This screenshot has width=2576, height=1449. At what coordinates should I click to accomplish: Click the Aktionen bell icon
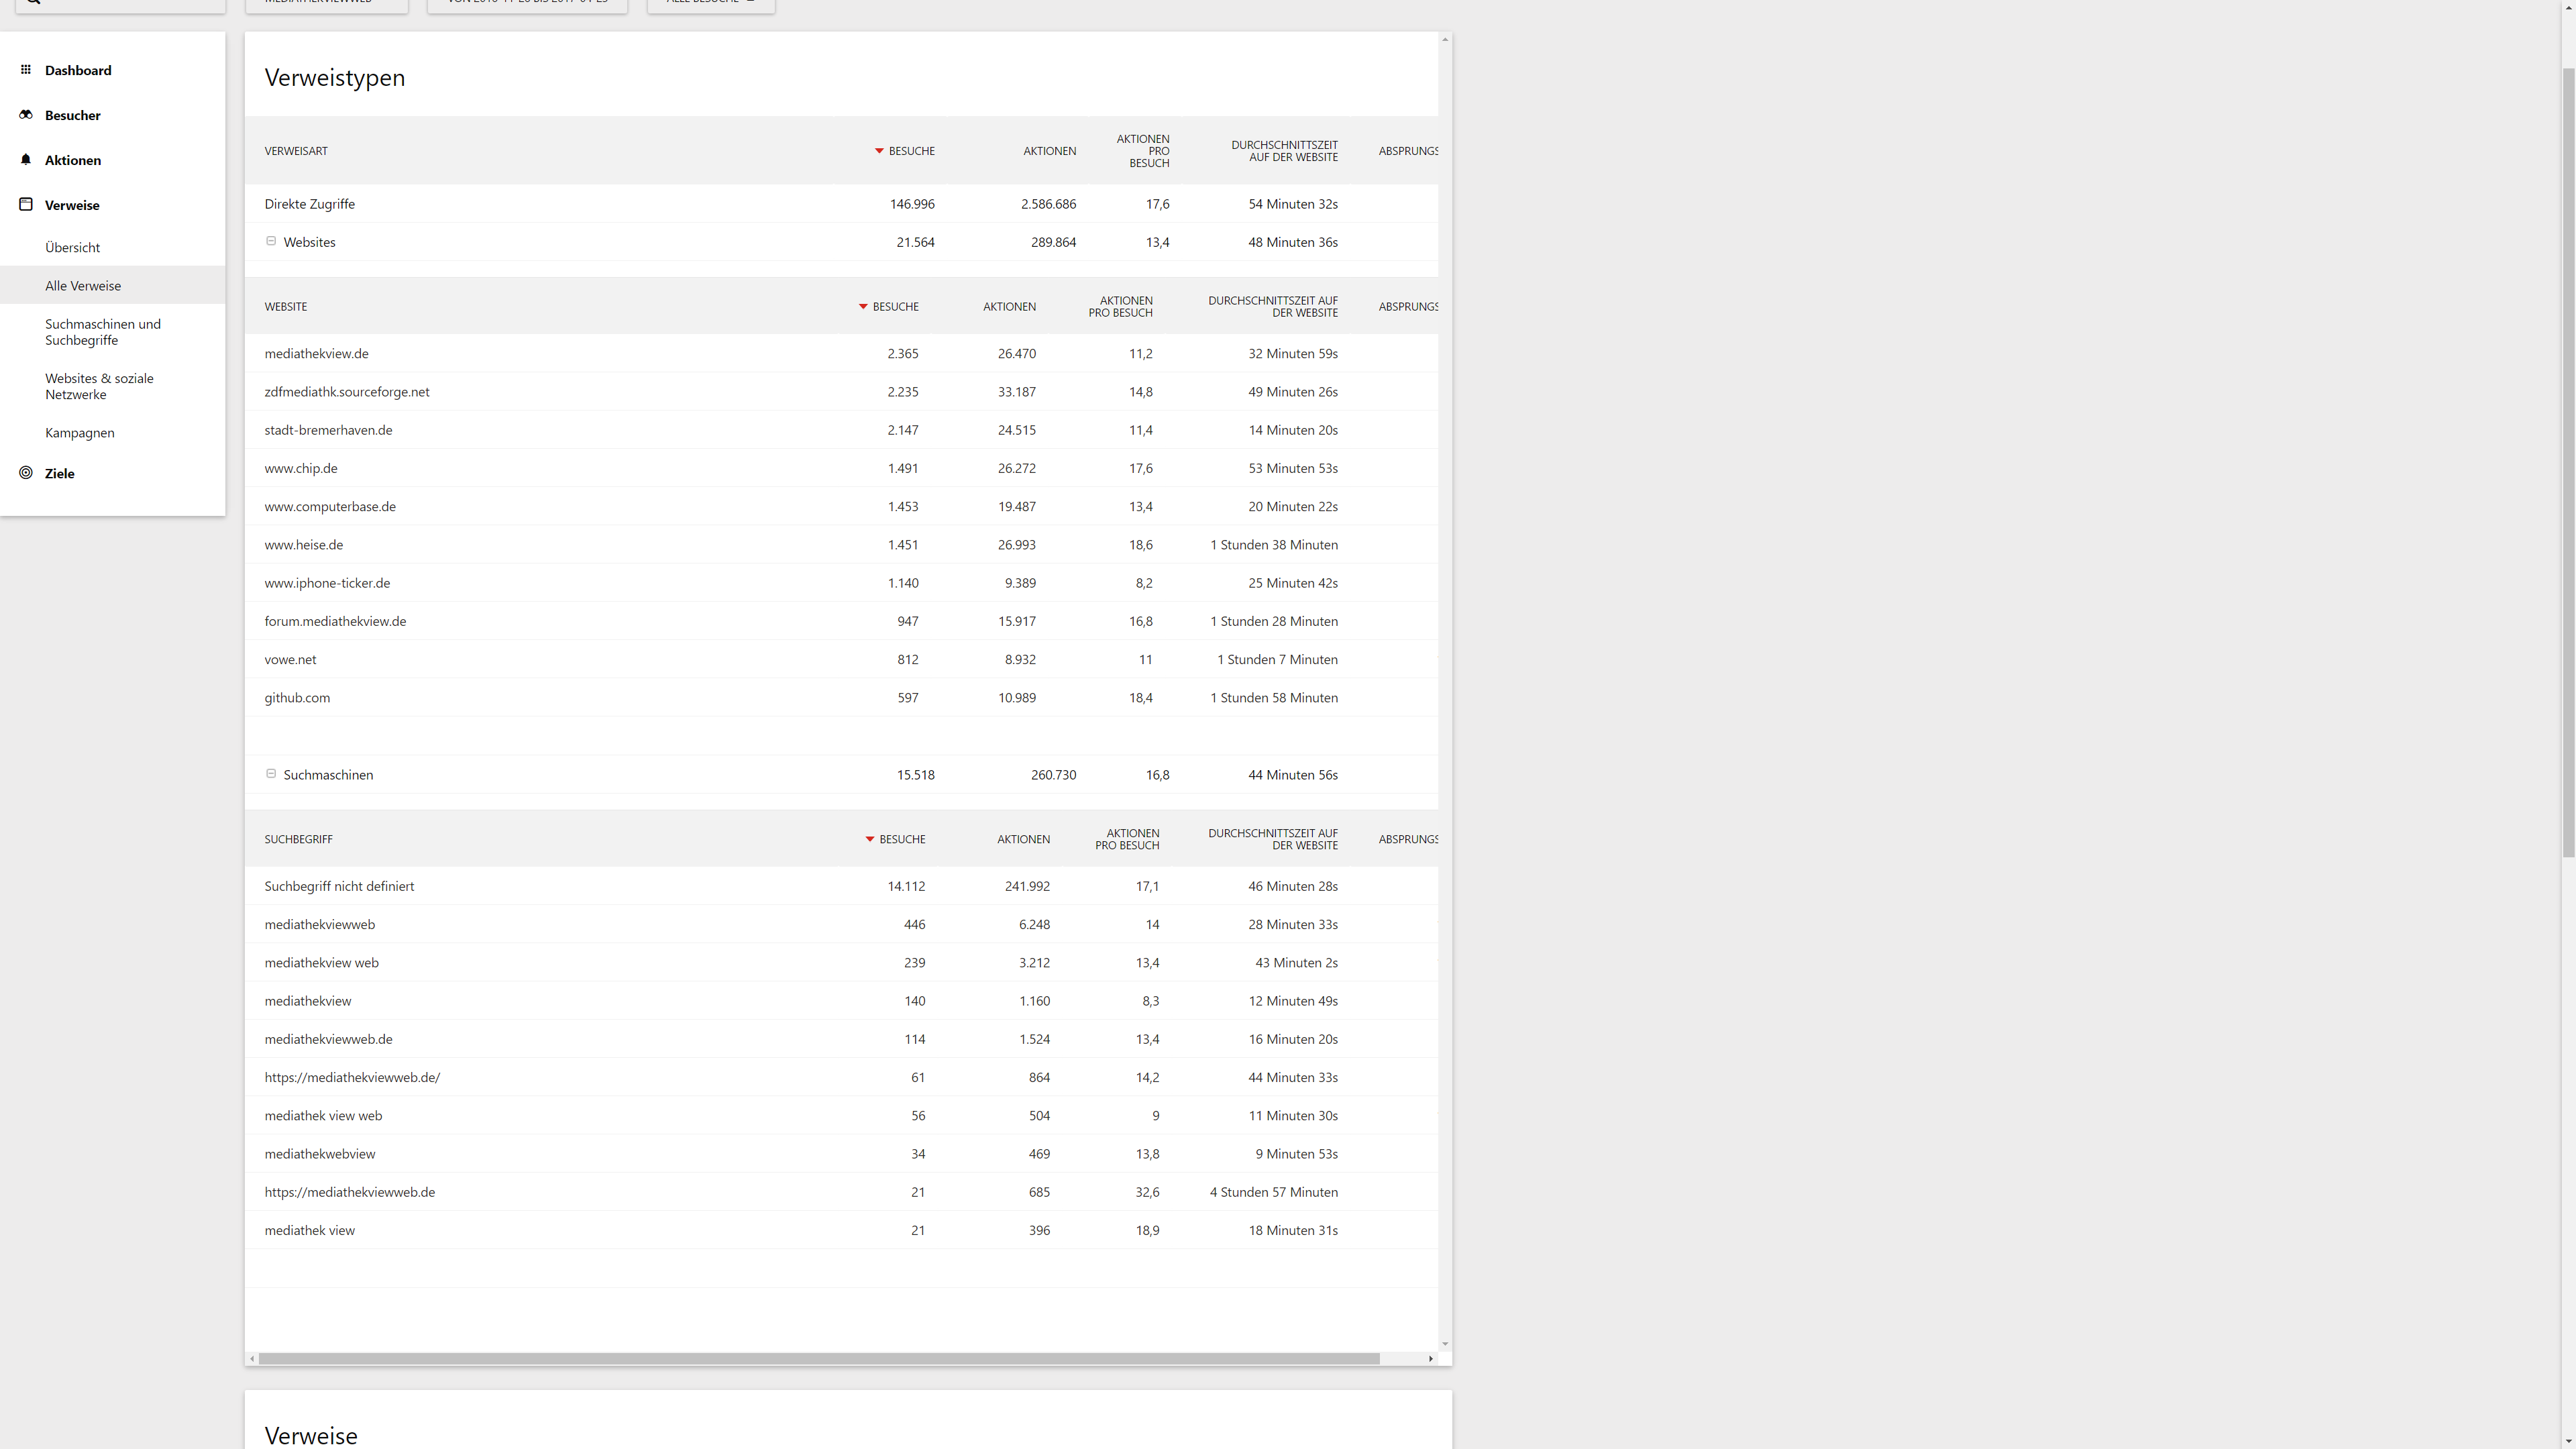pyautogui.click(x=26, y=160)
